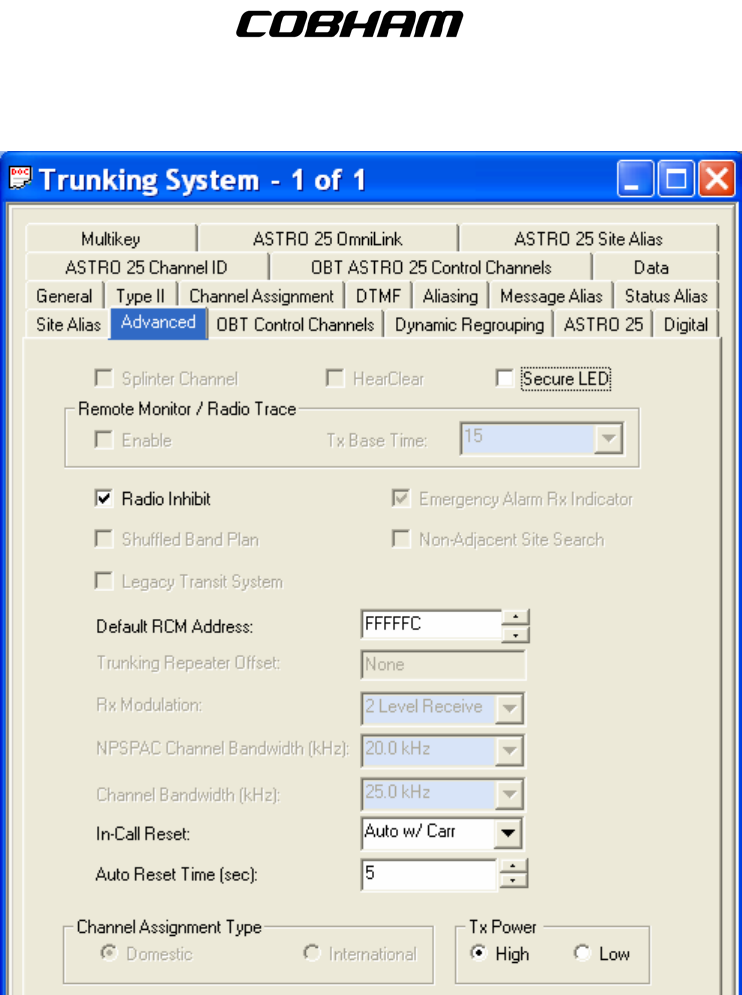Screen dimensions: 742x995
Task: Switch to the Site Alias tab
Action: pyautogui.click(x=68, y=324)
